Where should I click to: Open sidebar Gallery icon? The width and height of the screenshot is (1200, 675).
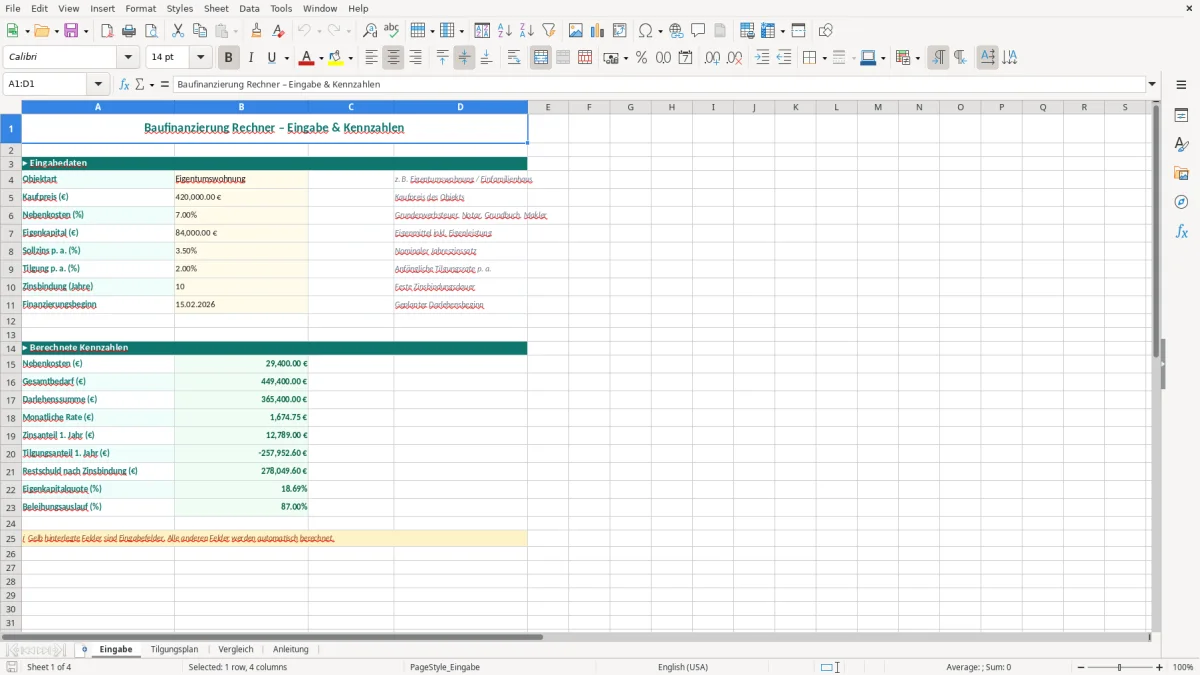tap(1181, 173)
